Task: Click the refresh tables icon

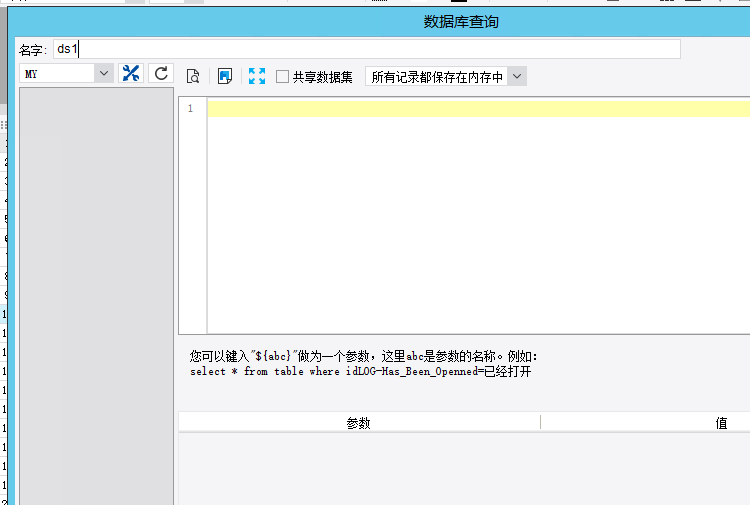Action: click(161, 74)
